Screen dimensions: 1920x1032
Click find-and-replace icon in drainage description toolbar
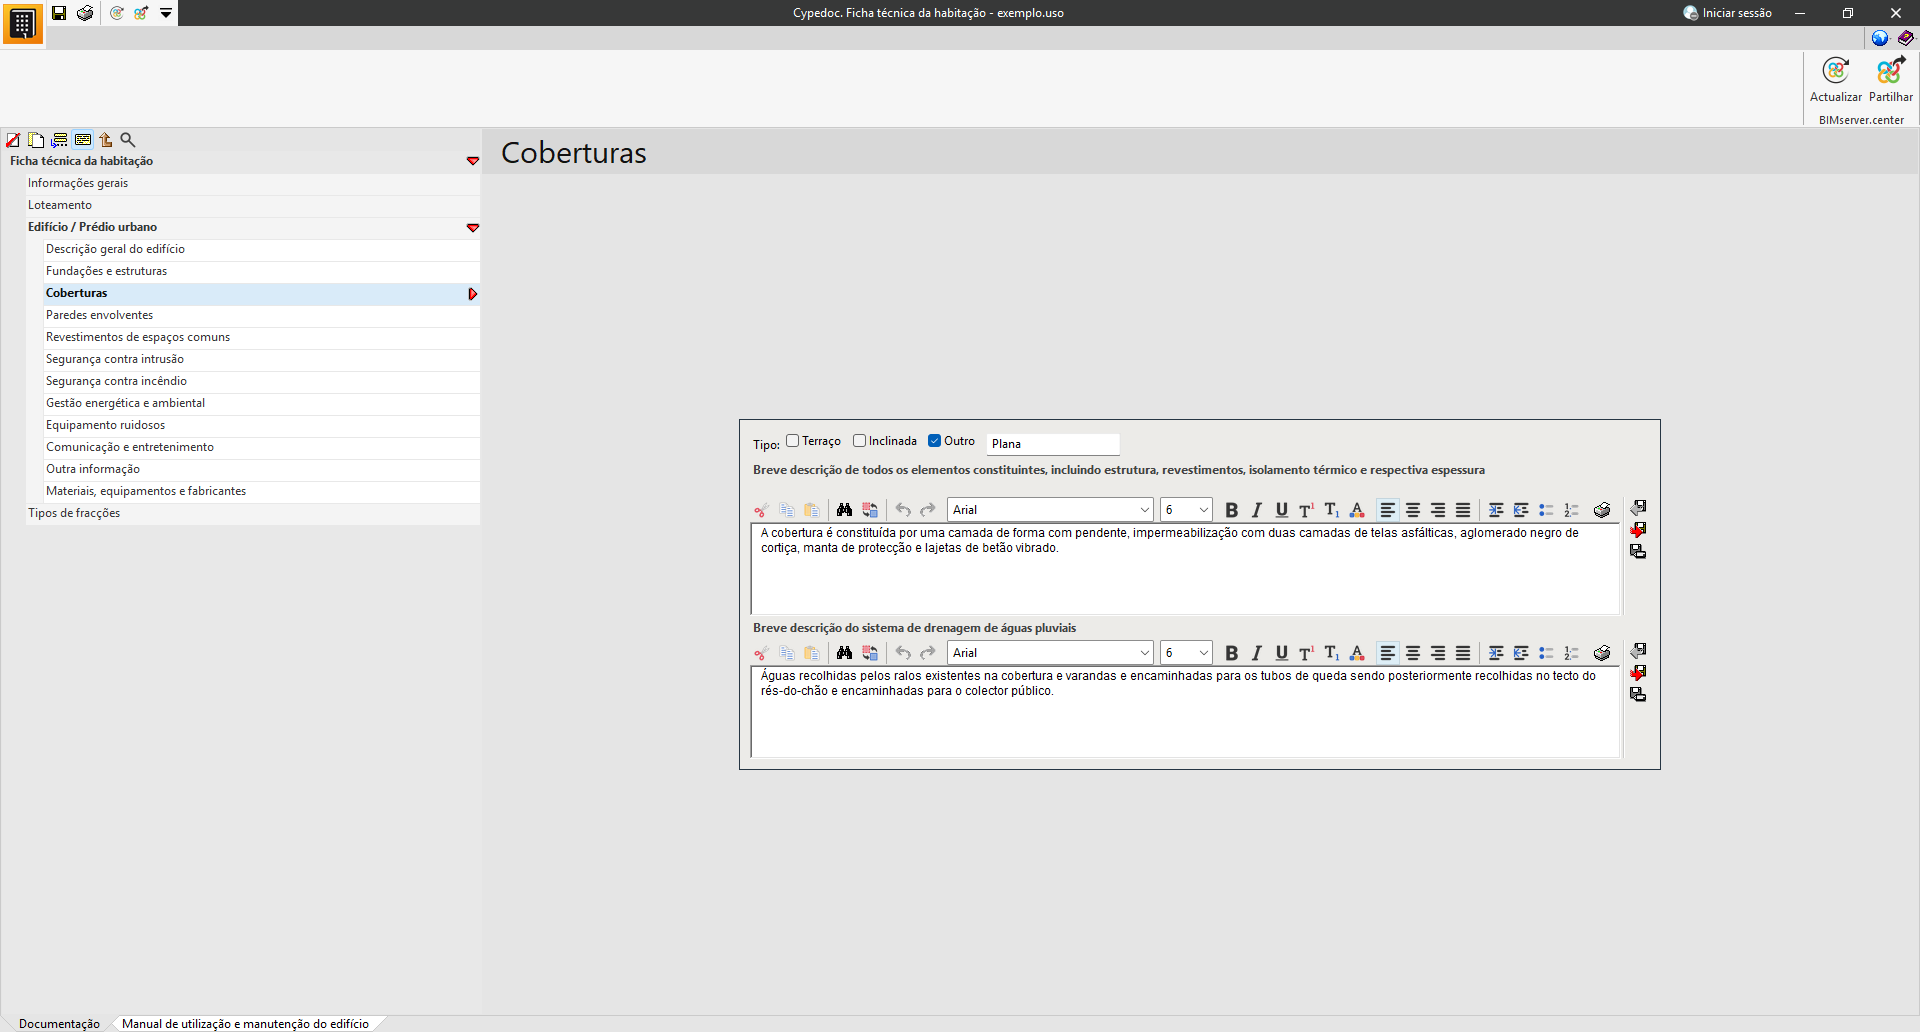point(870,653)
